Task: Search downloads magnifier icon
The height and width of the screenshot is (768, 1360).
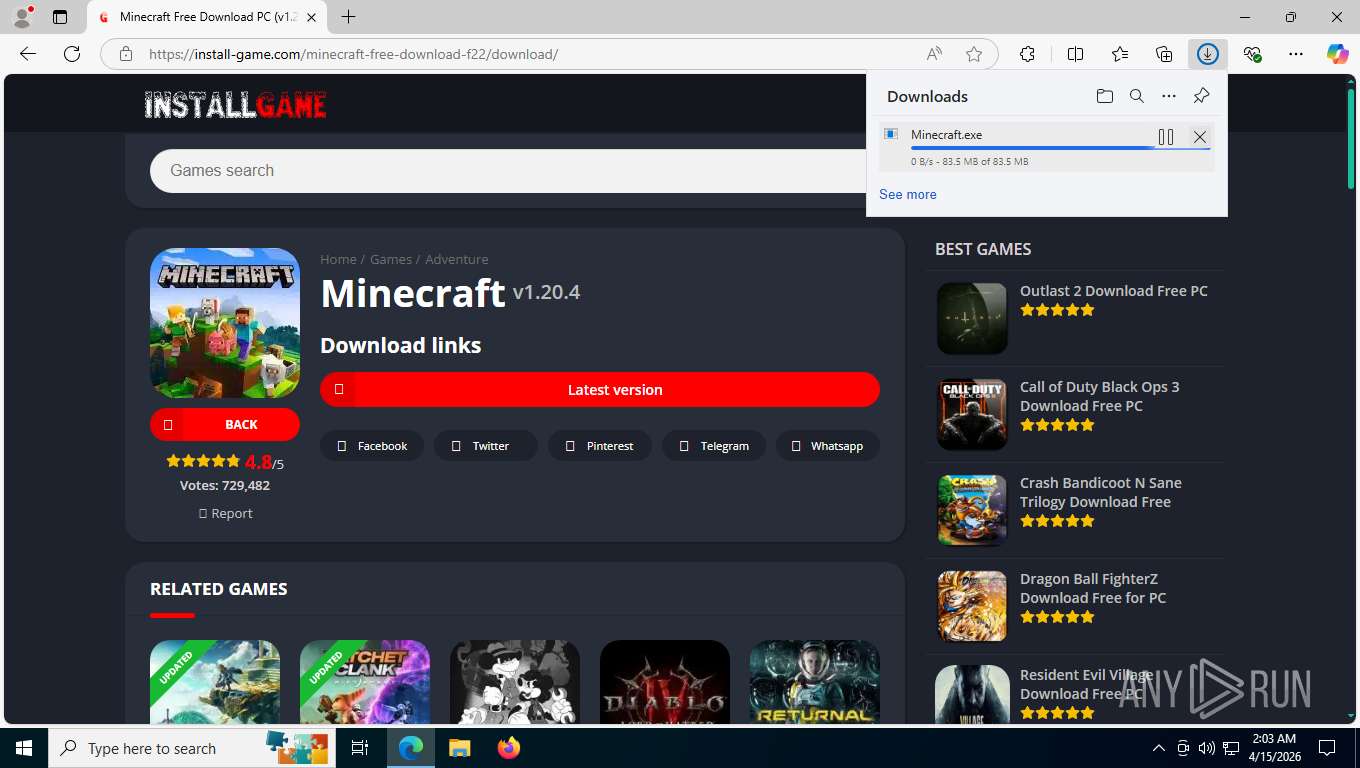Action: coord(1137,96)
